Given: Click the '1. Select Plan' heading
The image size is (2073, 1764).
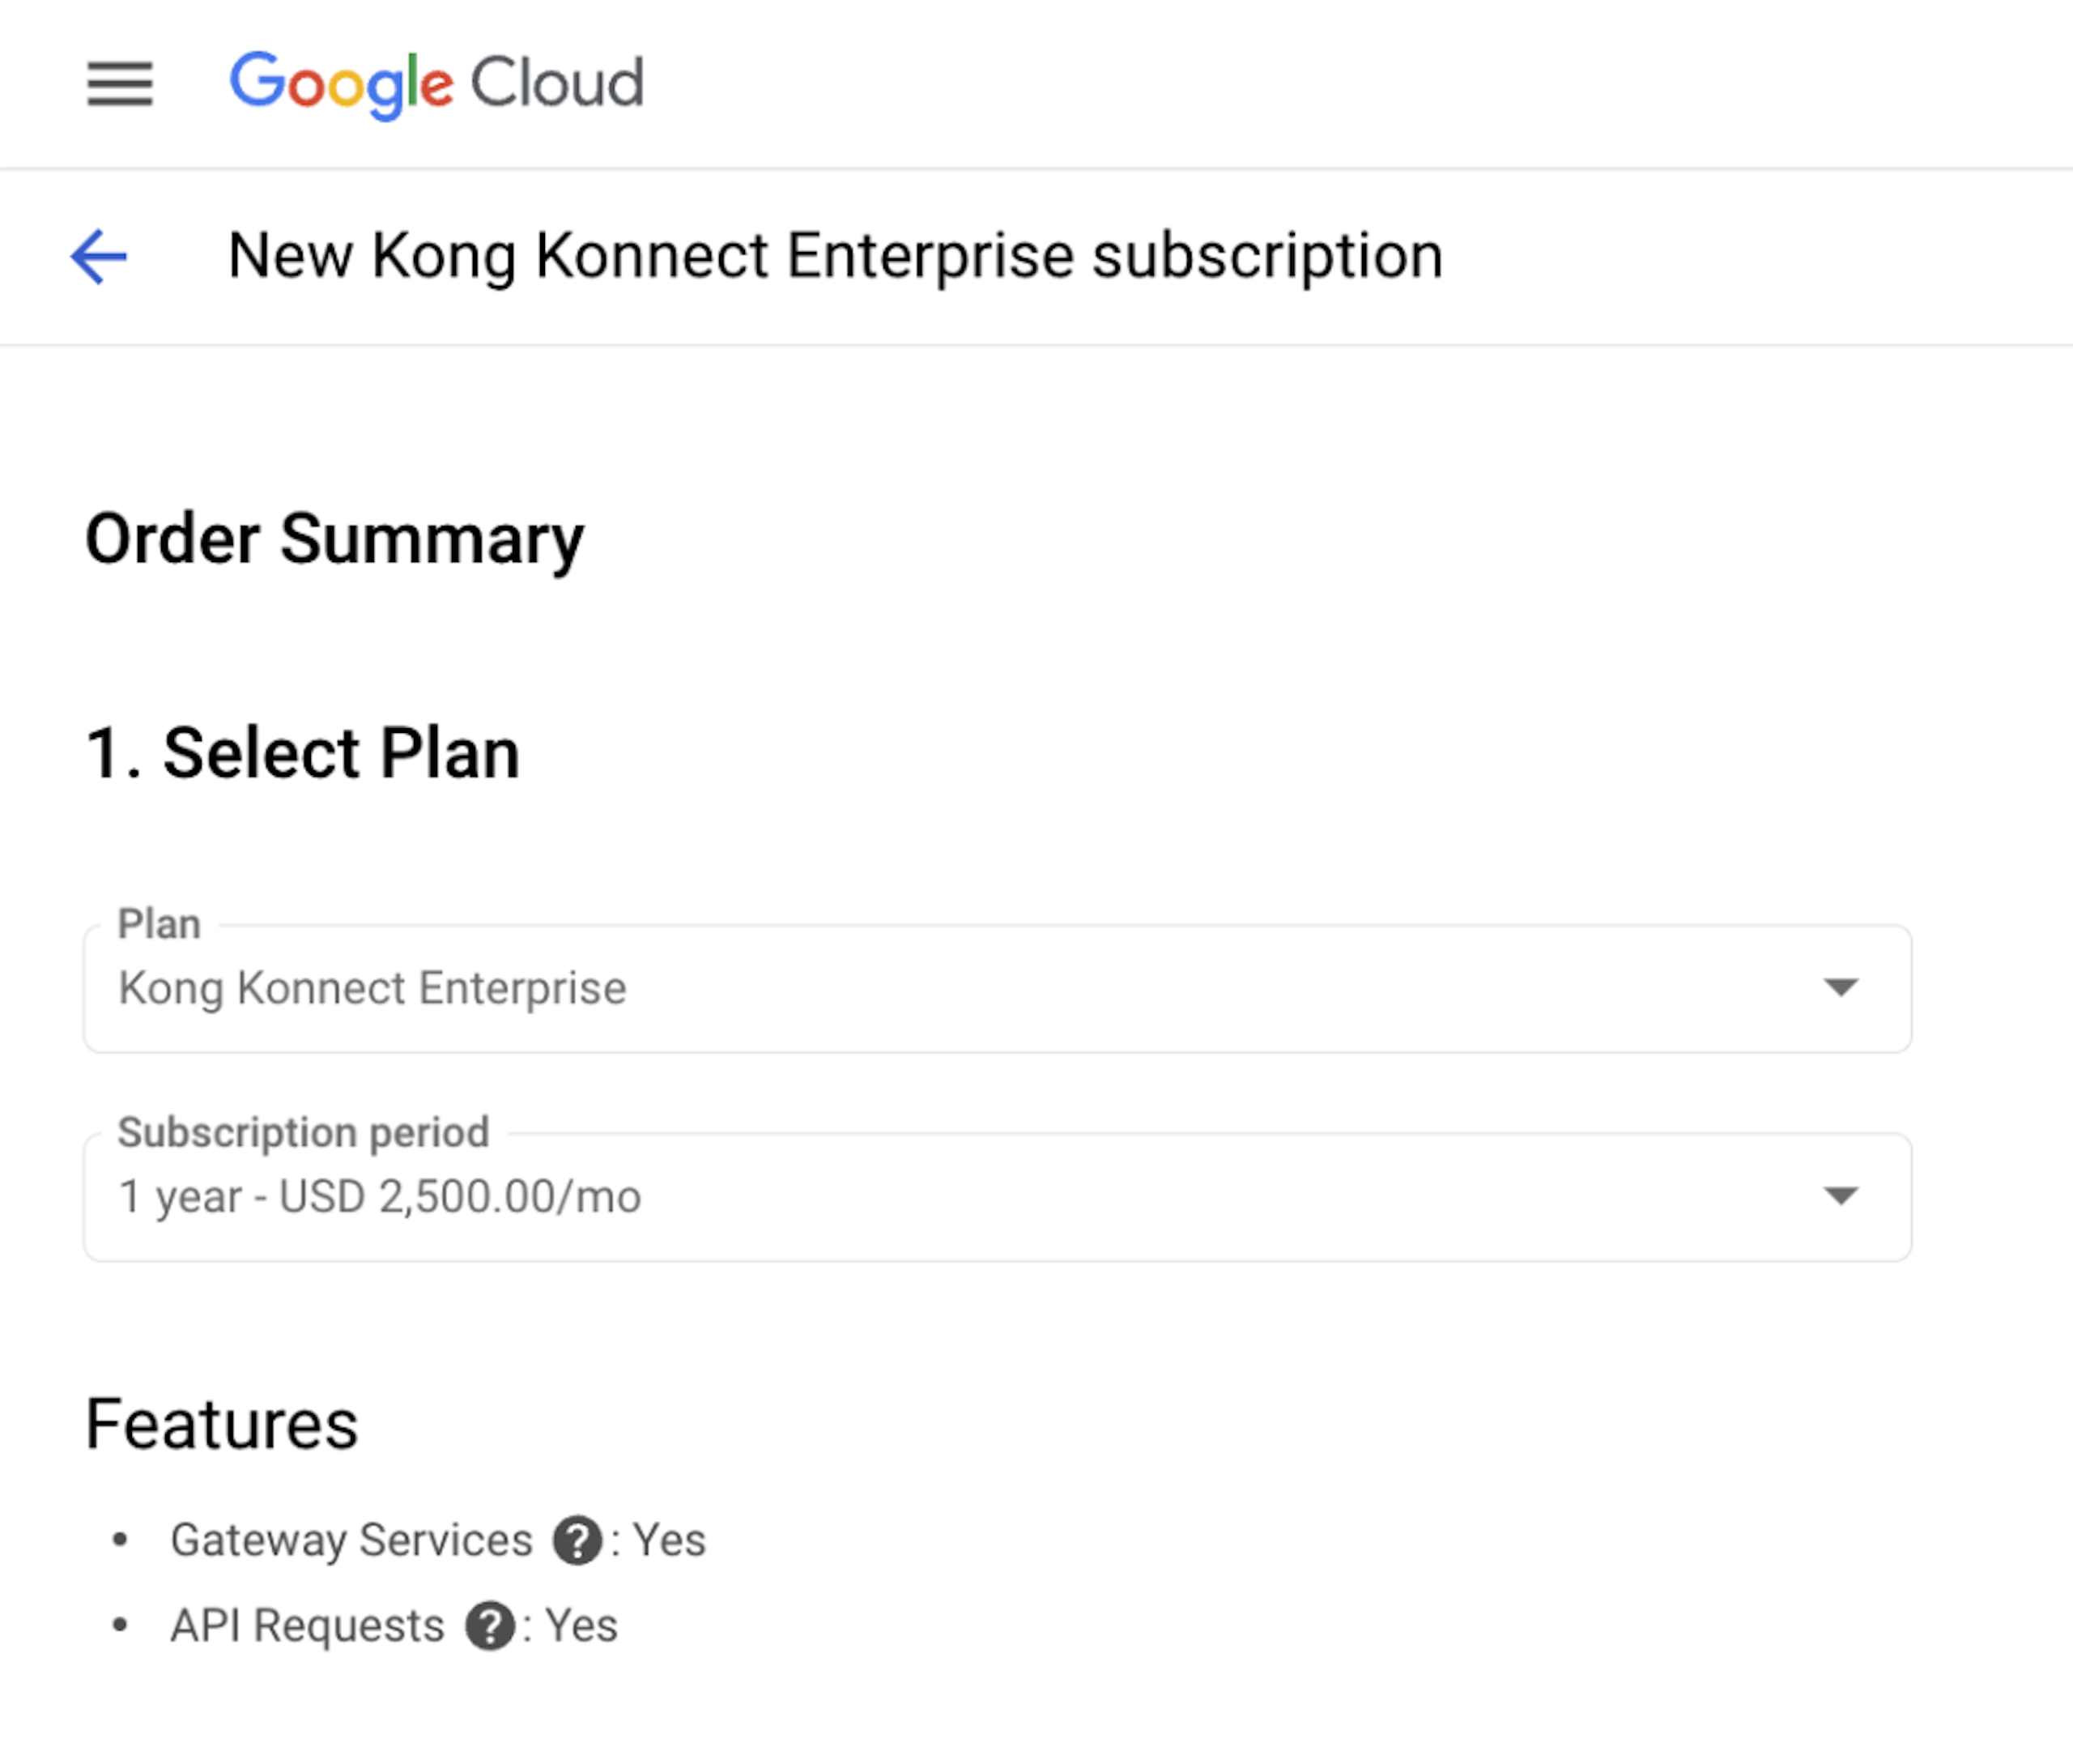Looking at the screenshot, I should click(302, 753).
